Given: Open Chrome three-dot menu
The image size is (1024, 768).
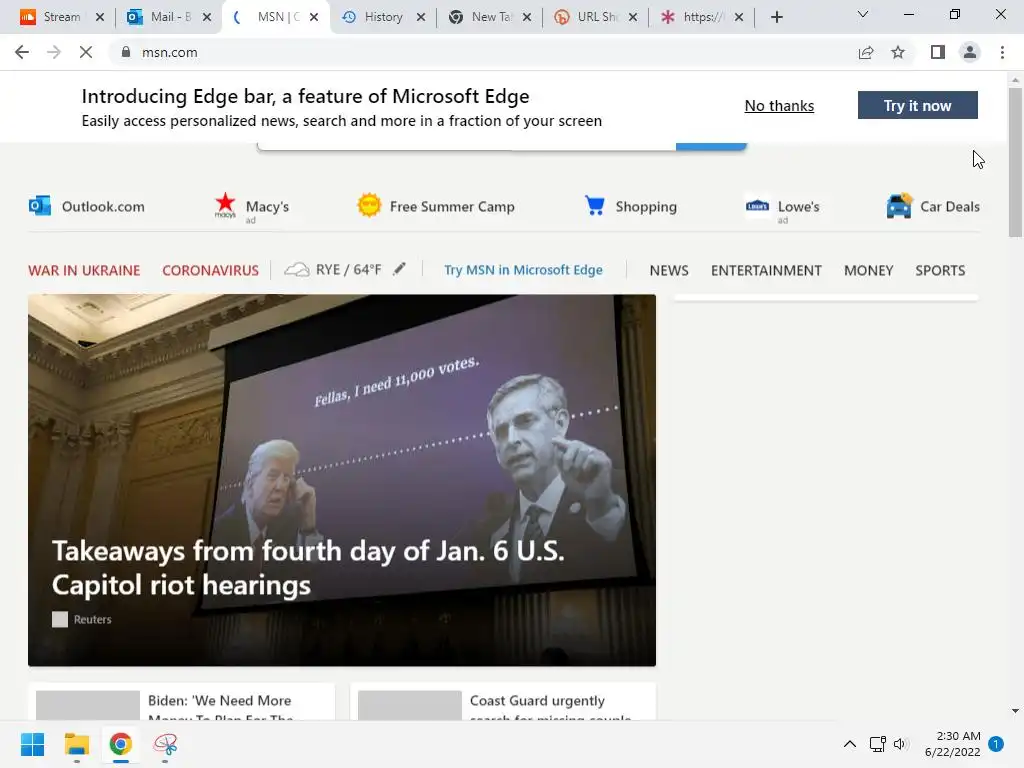Looking at the screenshot, I should pos(1002,52).
